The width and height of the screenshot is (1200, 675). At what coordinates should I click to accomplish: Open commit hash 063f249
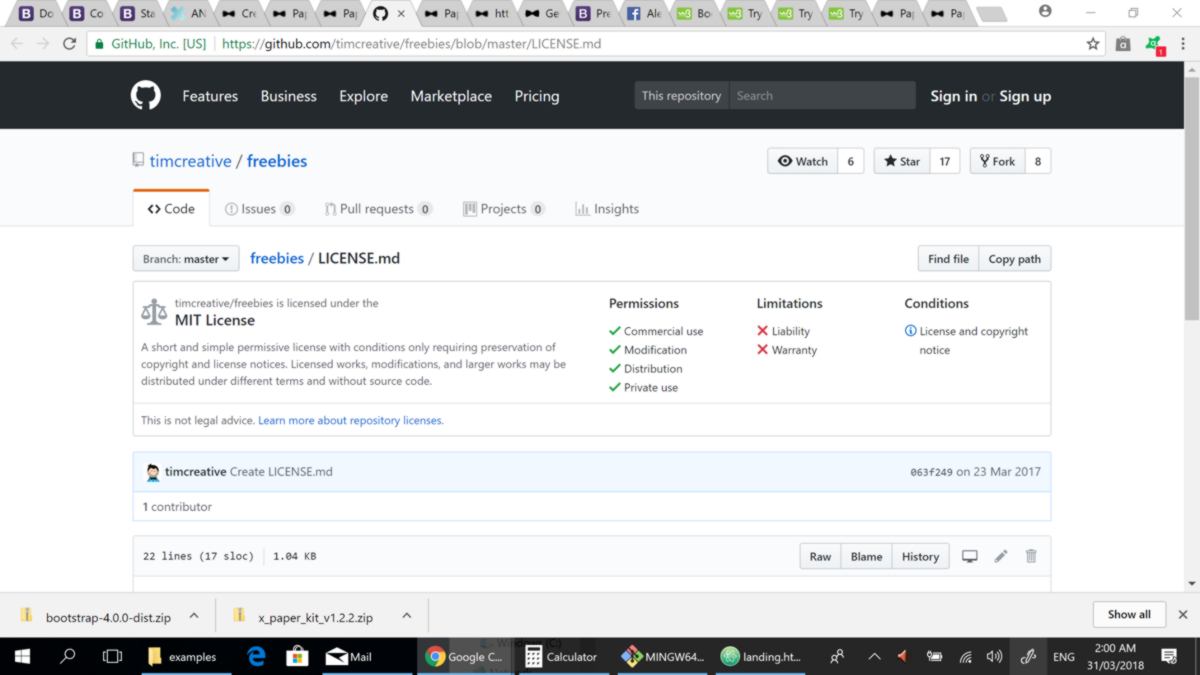pos(931,472)
